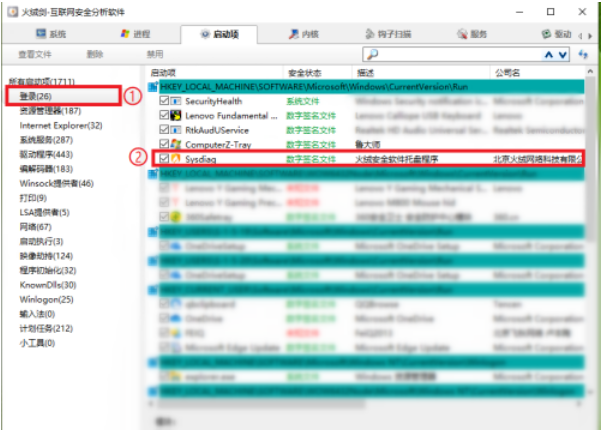Click the RtkAudUService entry icon
Screen dimensions: 603x433
(x=176, y=130)
